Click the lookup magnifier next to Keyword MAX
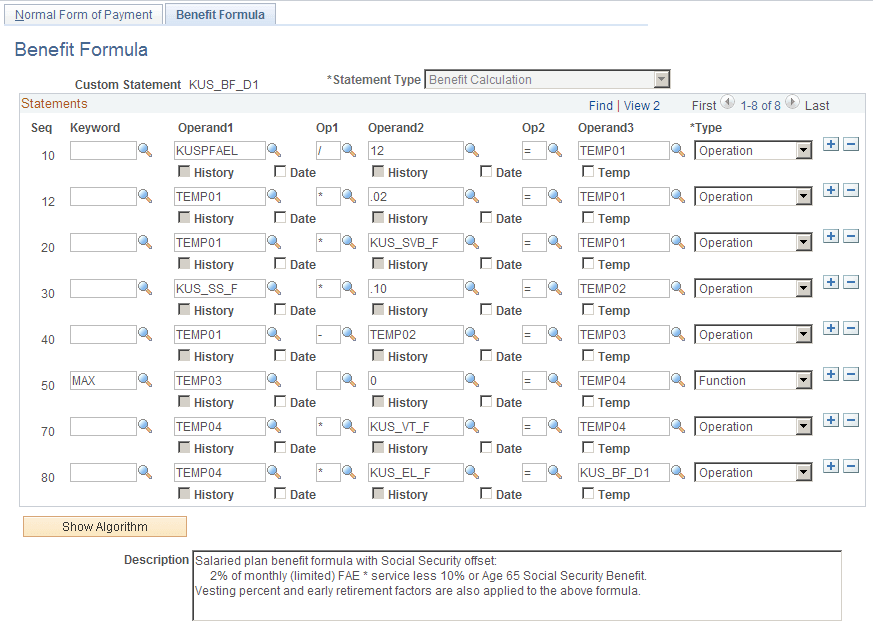 click(x=145, y=380)
